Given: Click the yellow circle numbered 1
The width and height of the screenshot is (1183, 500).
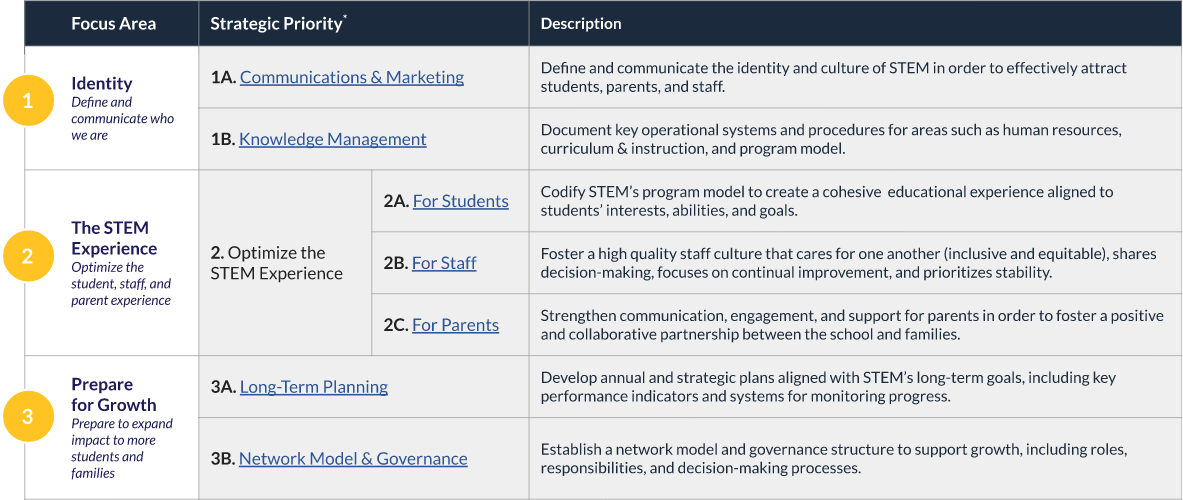Looking at the screenshot, I should tap(27, 101).
